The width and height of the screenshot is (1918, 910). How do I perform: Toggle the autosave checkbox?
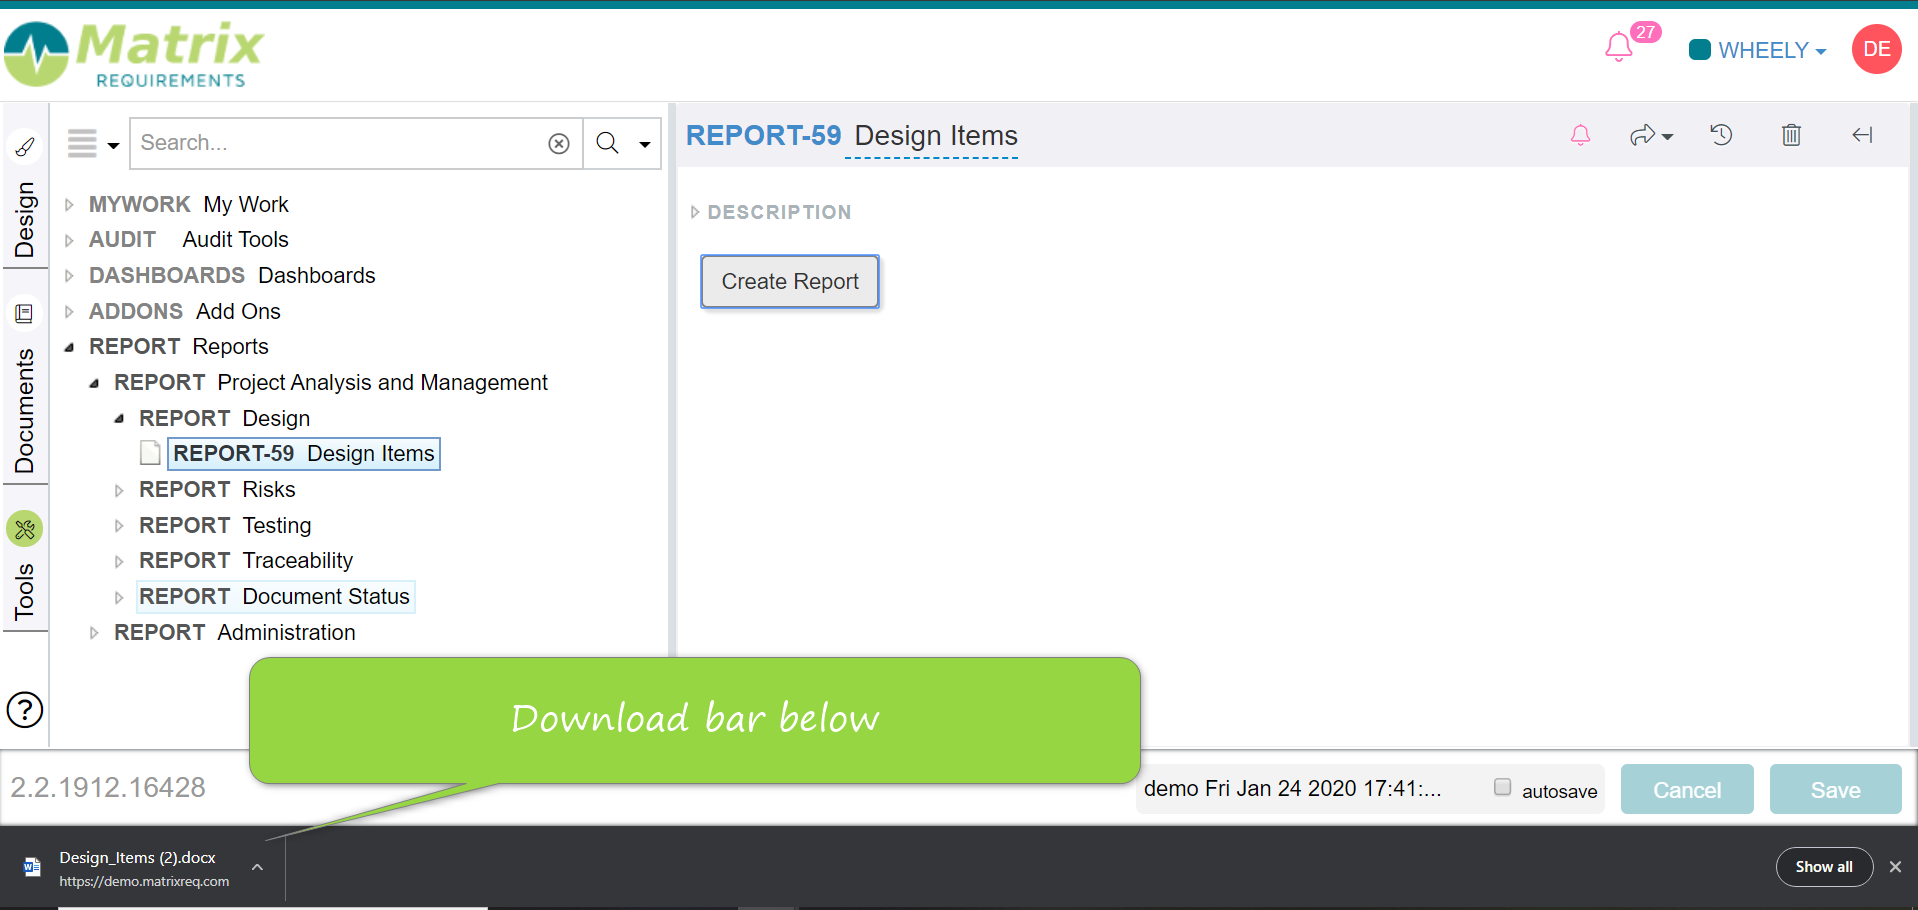tap(1502, 787)
